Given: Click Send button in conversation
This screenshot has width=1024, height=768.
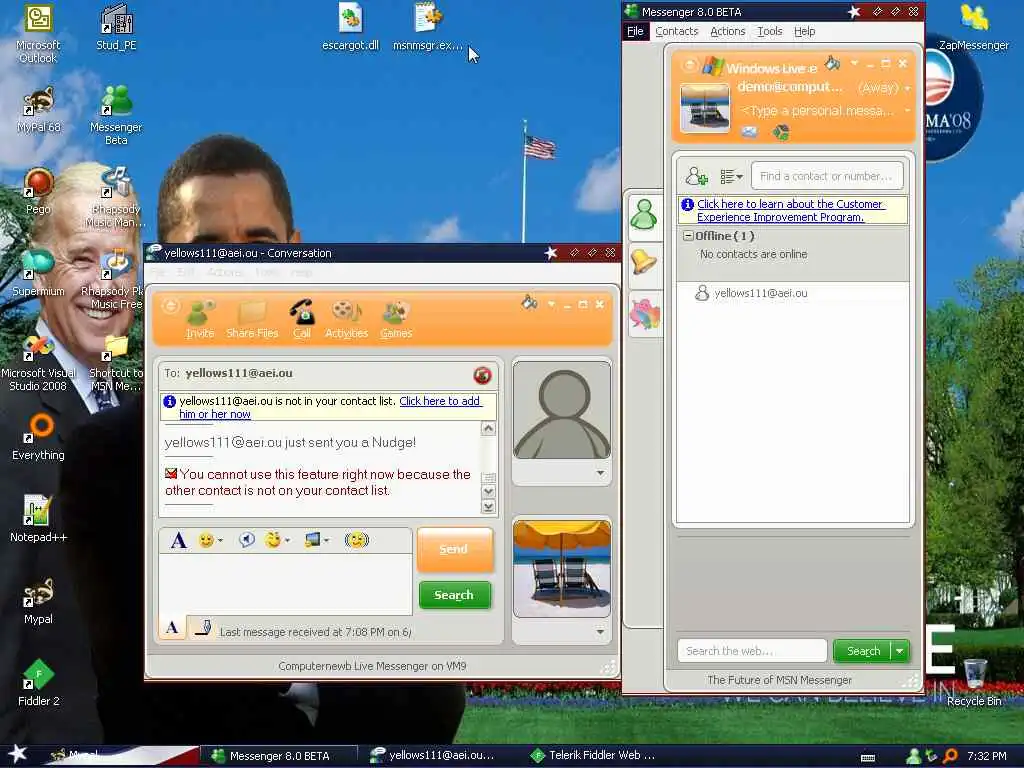Looking at the screenshot, I should click(x=454, y=549).
